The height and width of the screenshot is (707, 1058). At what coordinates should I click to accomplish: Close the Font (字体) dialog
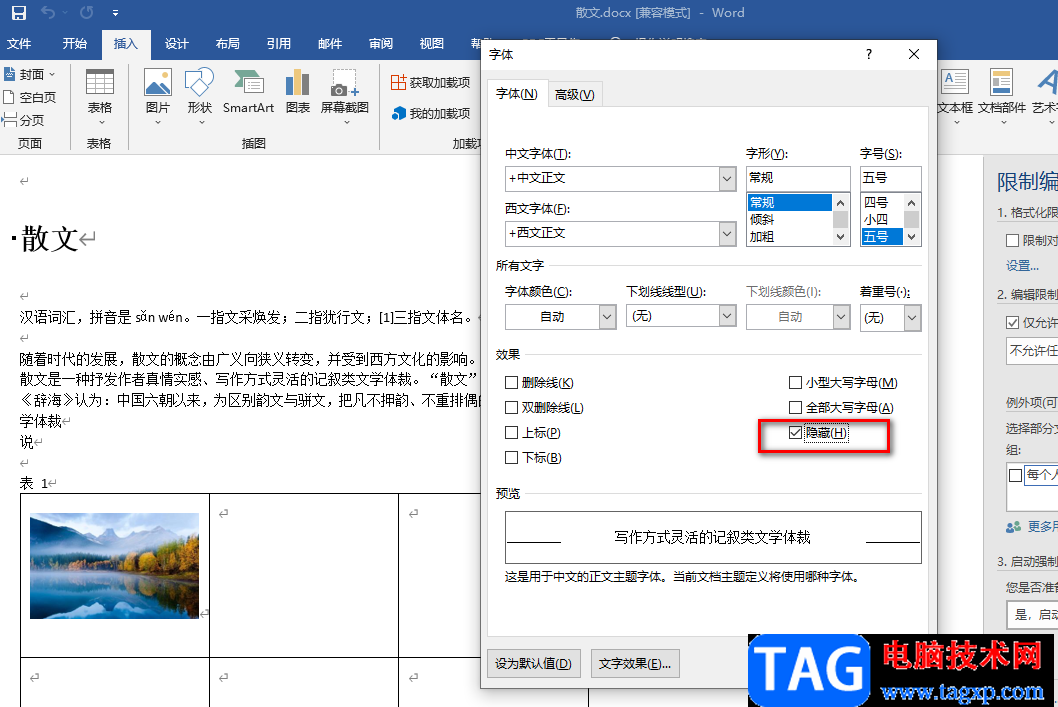(x=914, y=54)
